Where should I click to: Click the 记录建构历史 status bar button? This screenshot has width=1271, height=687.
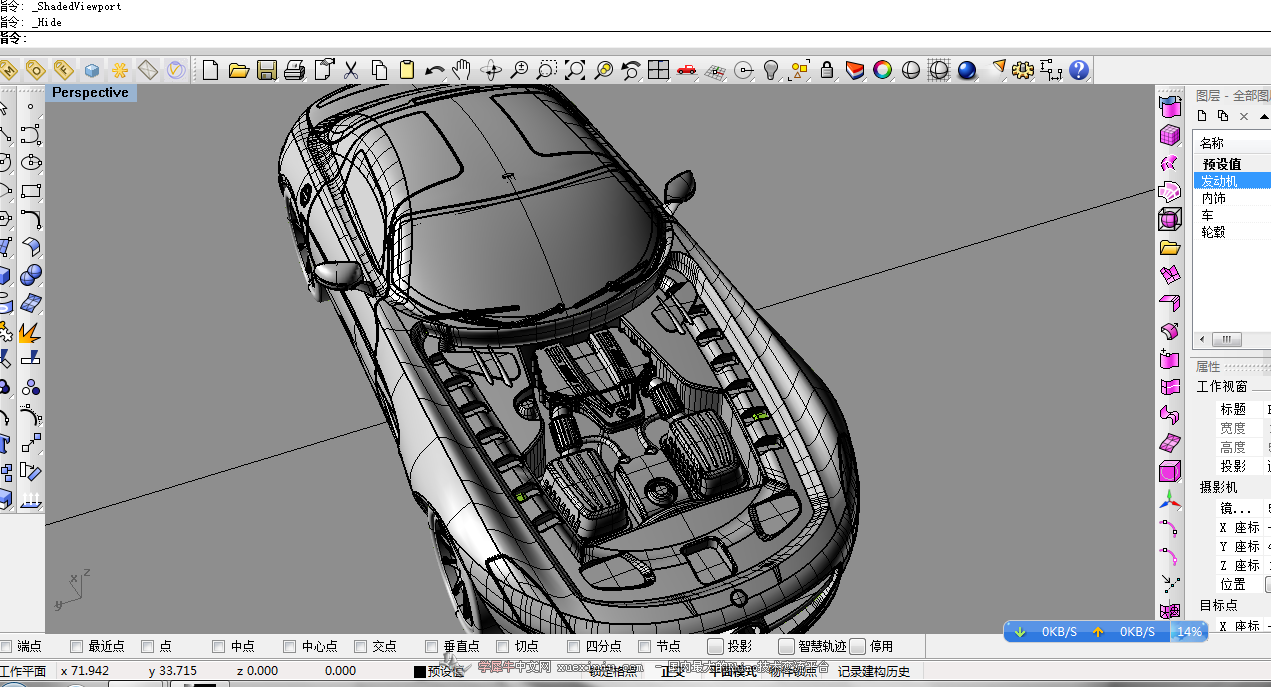874,672
